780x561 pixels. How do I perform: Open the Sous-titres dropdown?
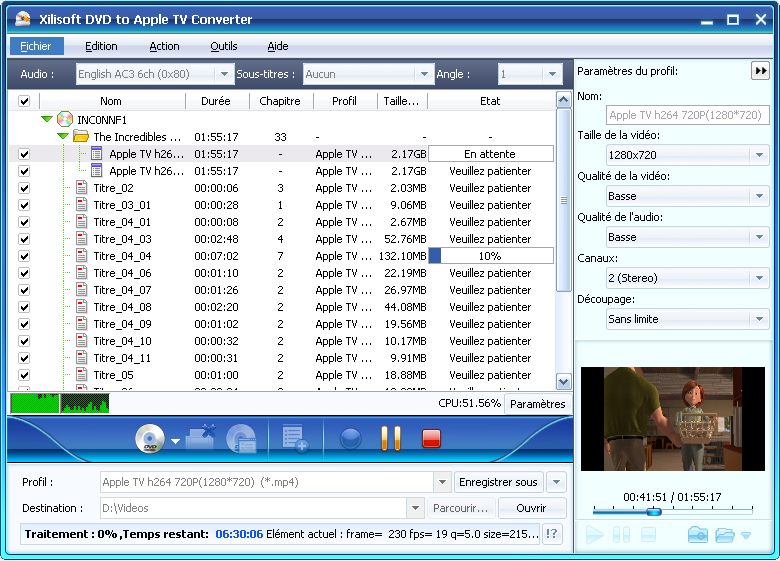(x=424, y=74)
